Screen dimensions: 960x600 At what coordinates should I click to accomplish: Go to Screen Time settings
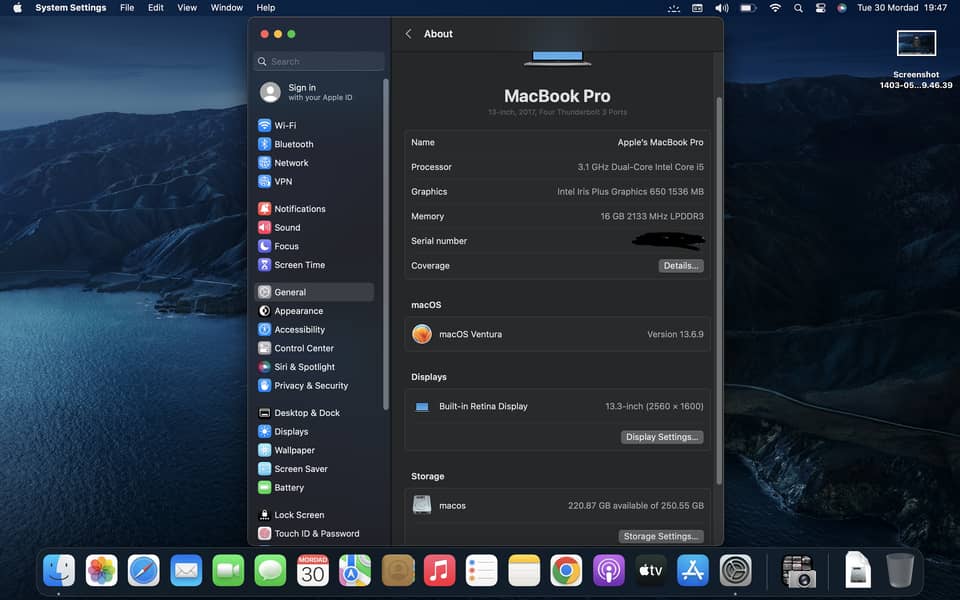[x=299, y=265]
